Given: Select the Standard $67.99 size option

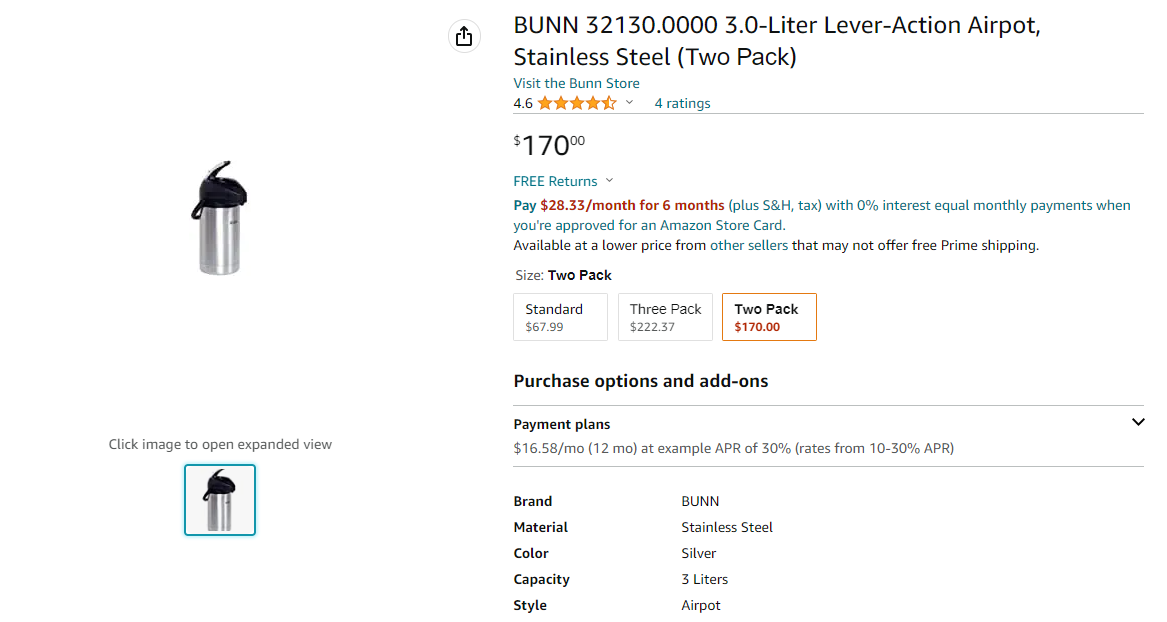Looking at the screenshot, I should [560, 317].
